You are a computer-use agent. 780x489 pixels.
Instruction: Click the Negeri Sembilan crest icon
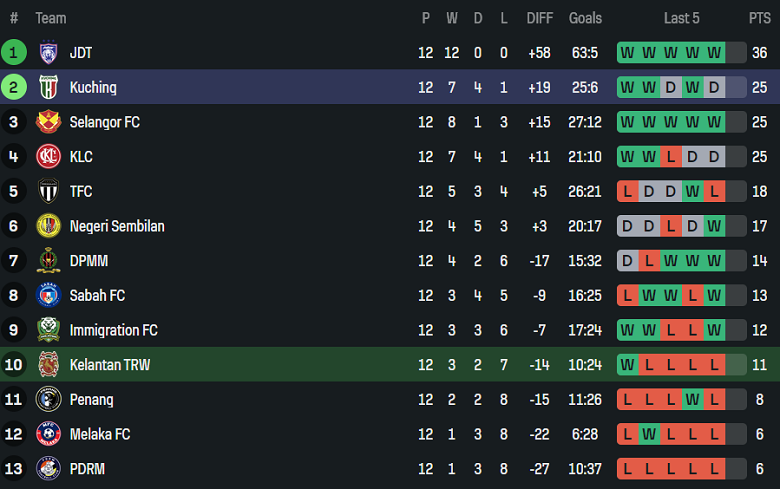point(48,226)
